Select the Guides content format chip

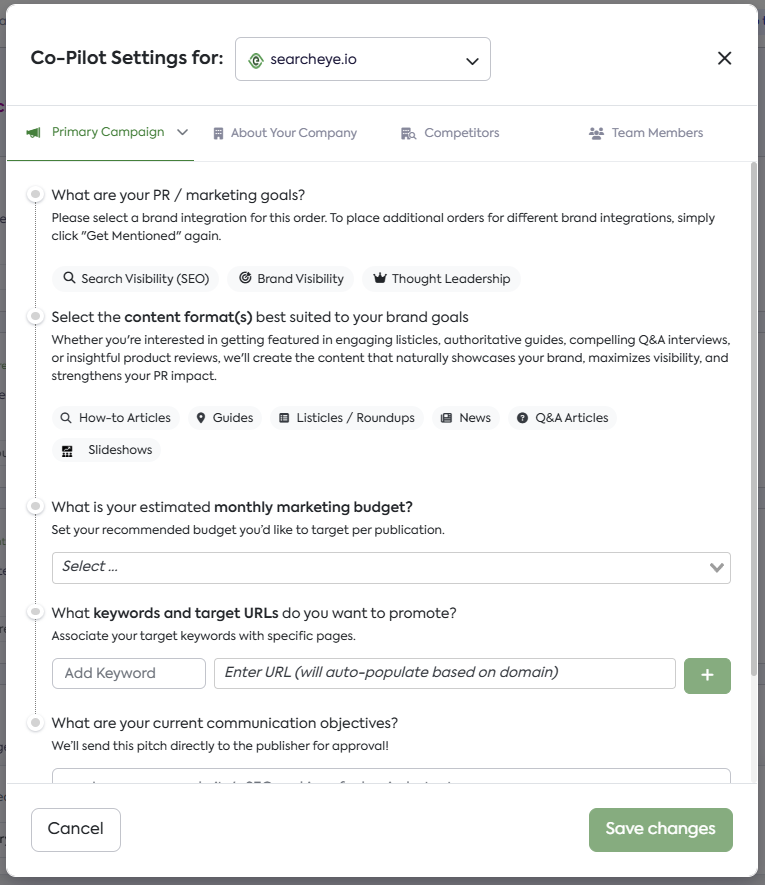click(224, 418)
